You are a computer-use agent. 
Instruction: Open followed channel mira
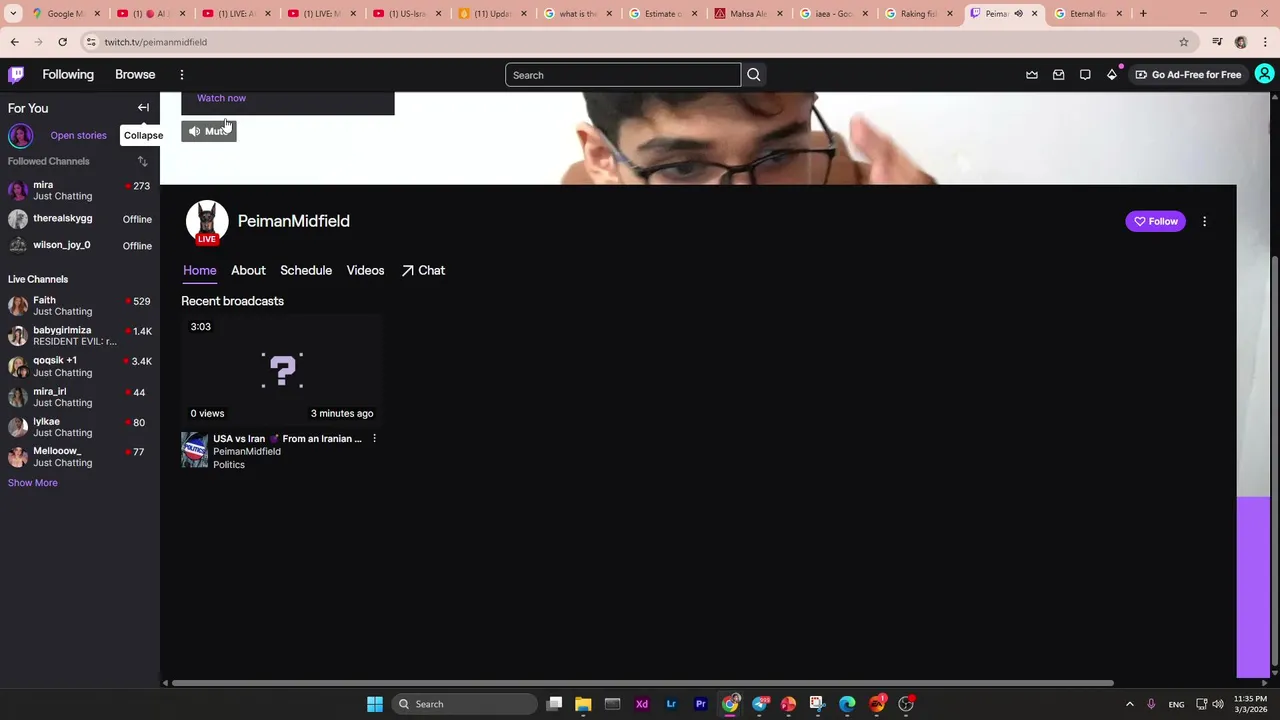click(x=79, y=190)
